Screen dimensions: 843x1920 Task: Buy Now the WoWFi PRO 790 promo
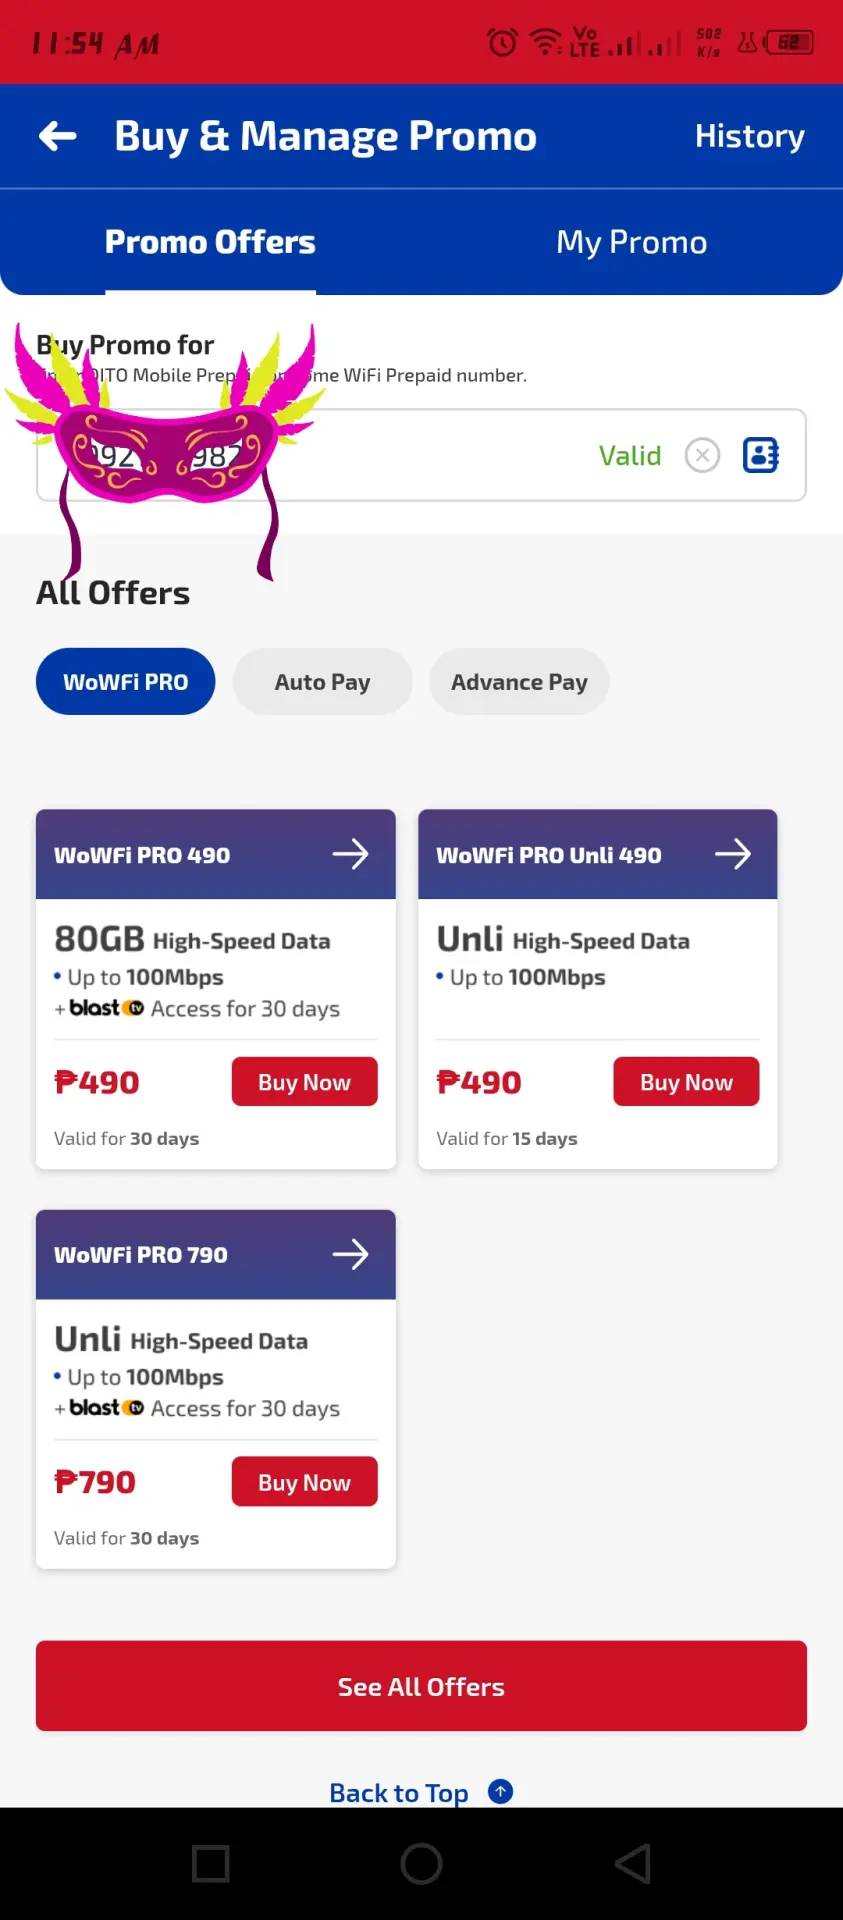(x=305, y=1482)
